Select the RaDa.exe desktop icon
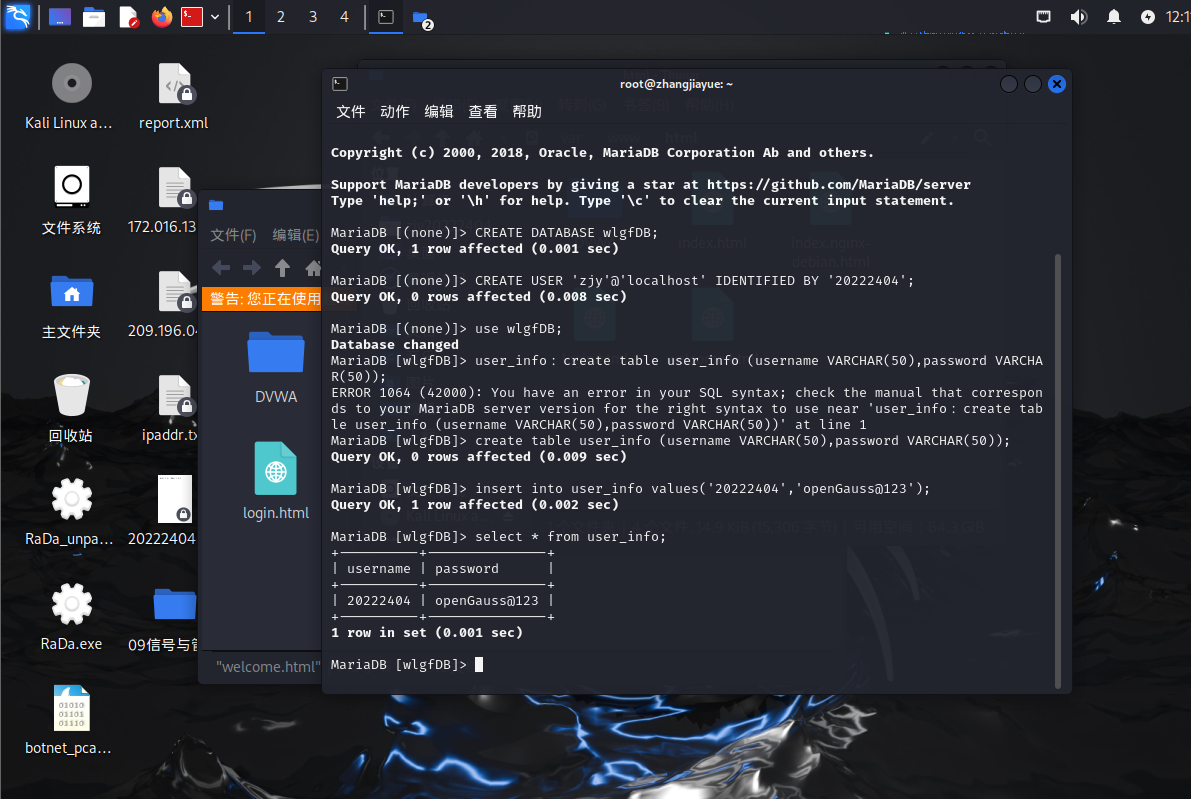The width and height of the screenshot is (1191, 799). [x=71, y=617]
